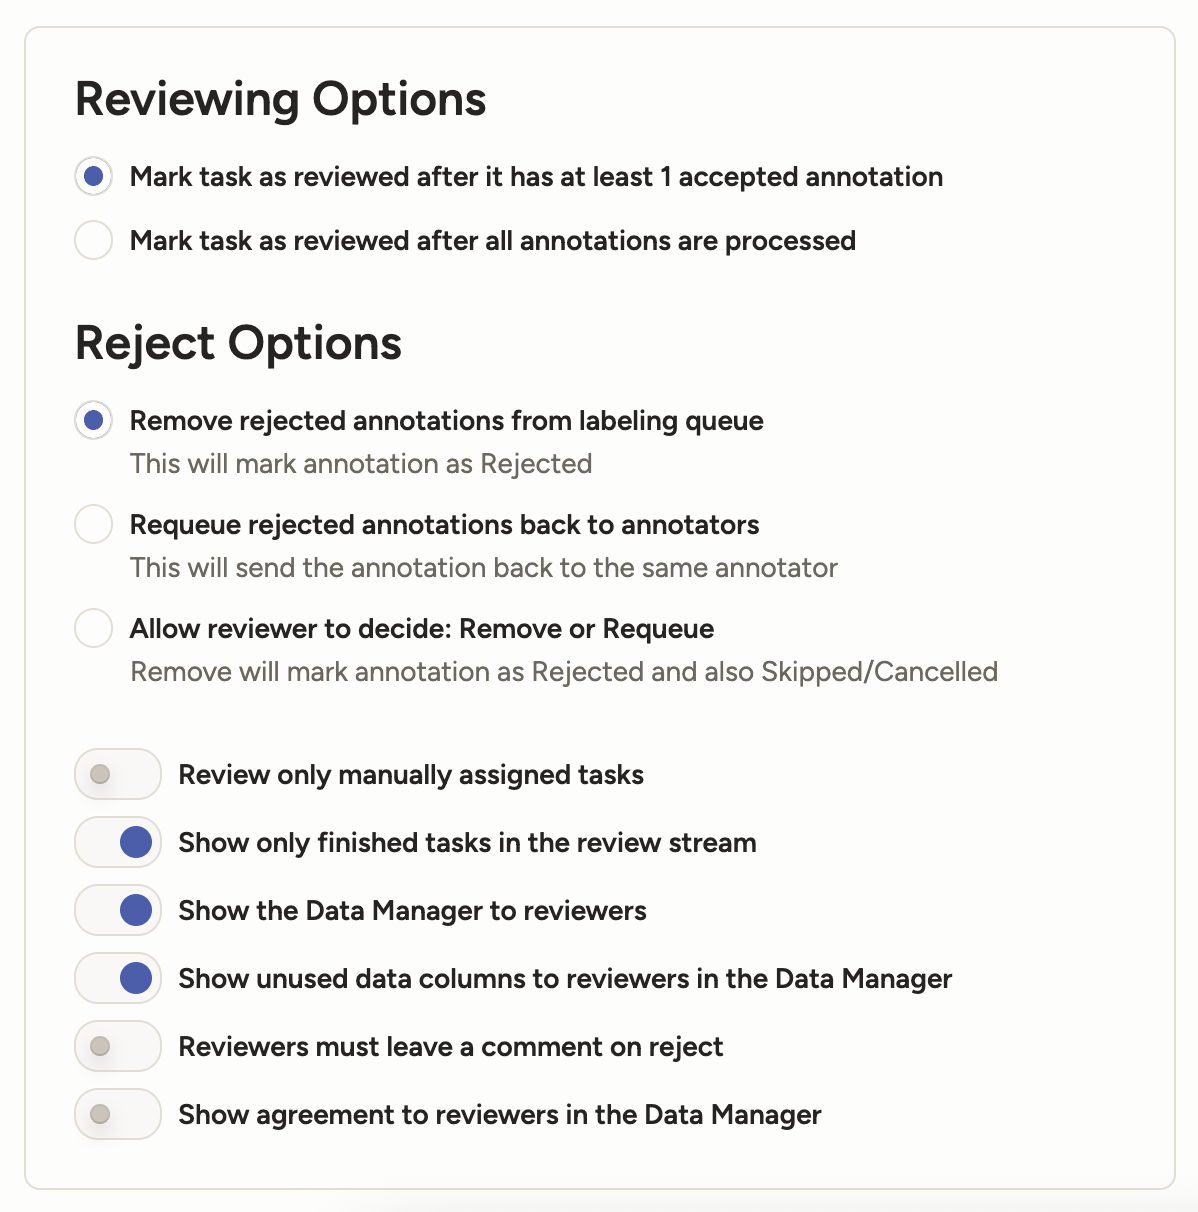
Task: Click the 'Allow reviewer to decide: Remove or Requeue' label text
Action: [422, 629]
